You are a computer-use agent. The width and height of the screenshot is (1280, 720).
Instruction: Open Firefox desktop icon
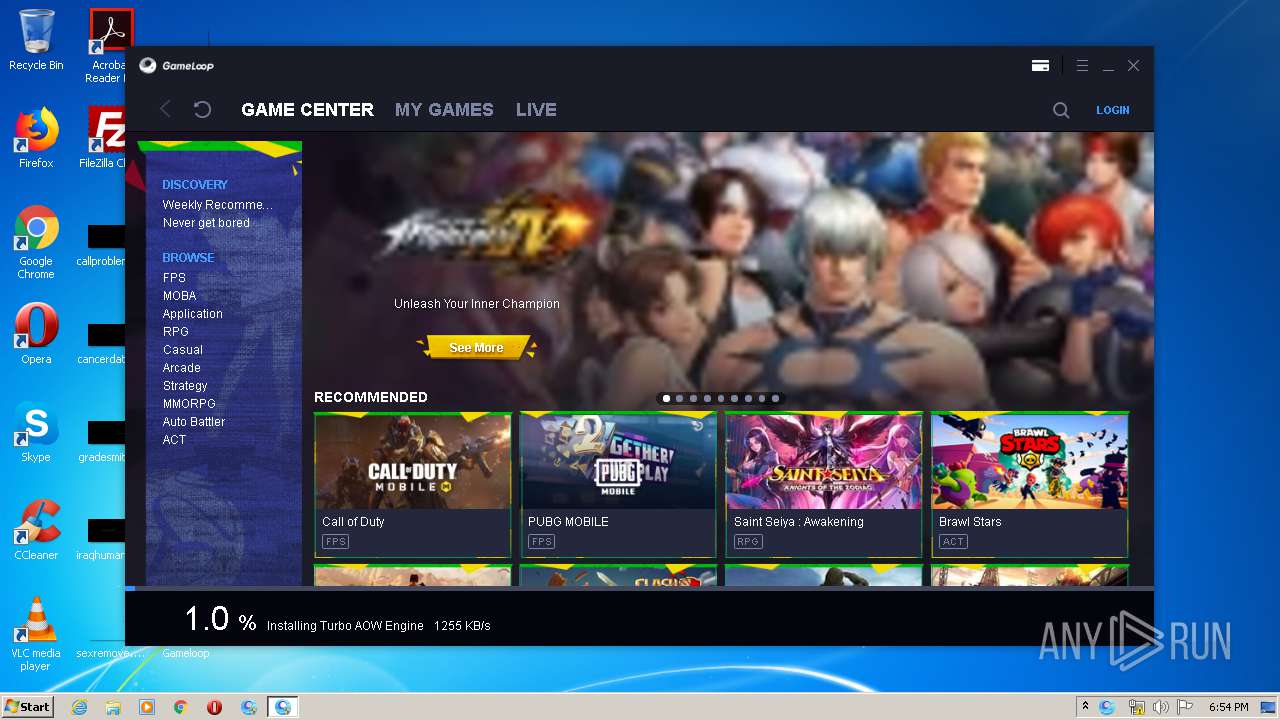pyautogui.click(x=36, y=138)
